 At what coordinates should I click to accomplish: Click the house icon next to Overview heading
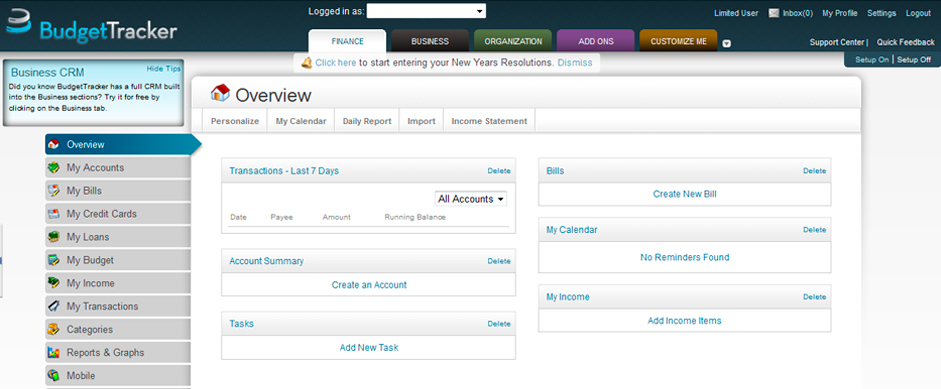pos(220,93)
